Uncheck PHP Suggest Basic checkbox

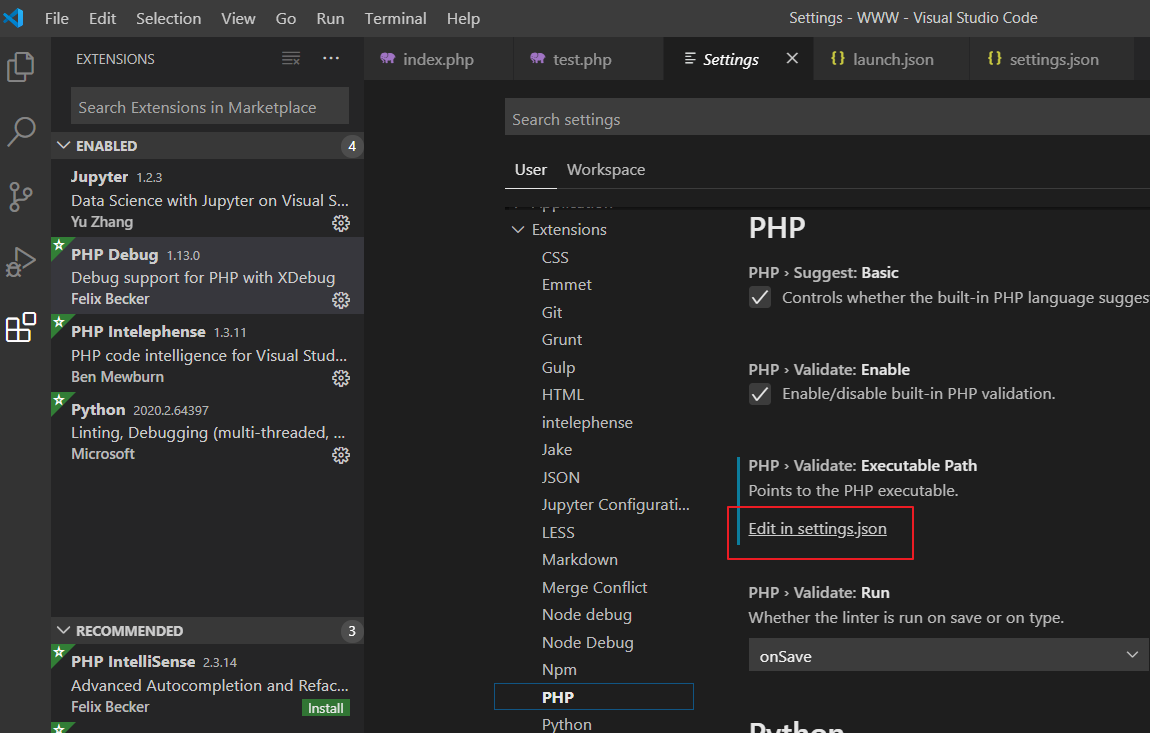[x=759, y=296]
